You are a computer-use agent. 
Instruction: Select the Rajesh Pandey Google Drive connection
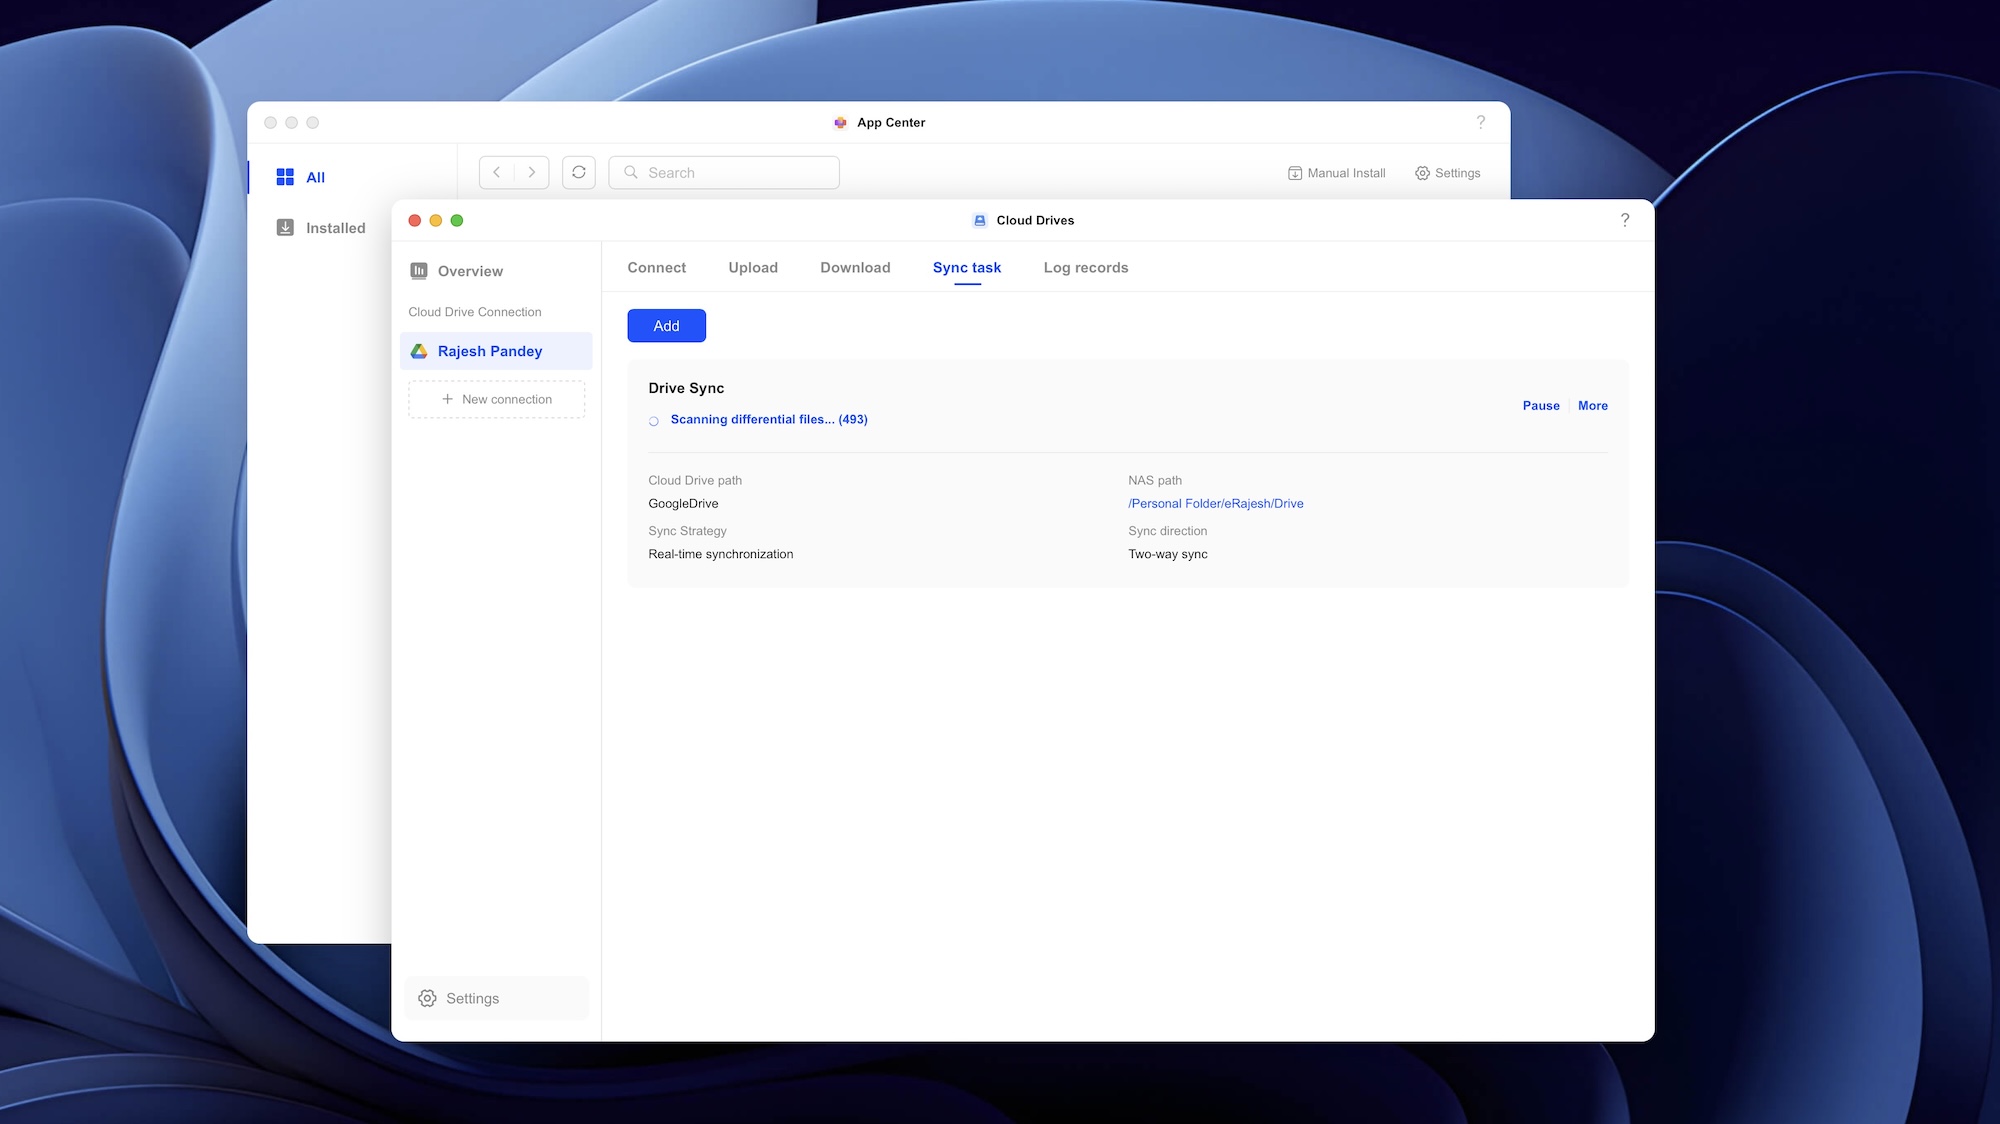[490, 351]
